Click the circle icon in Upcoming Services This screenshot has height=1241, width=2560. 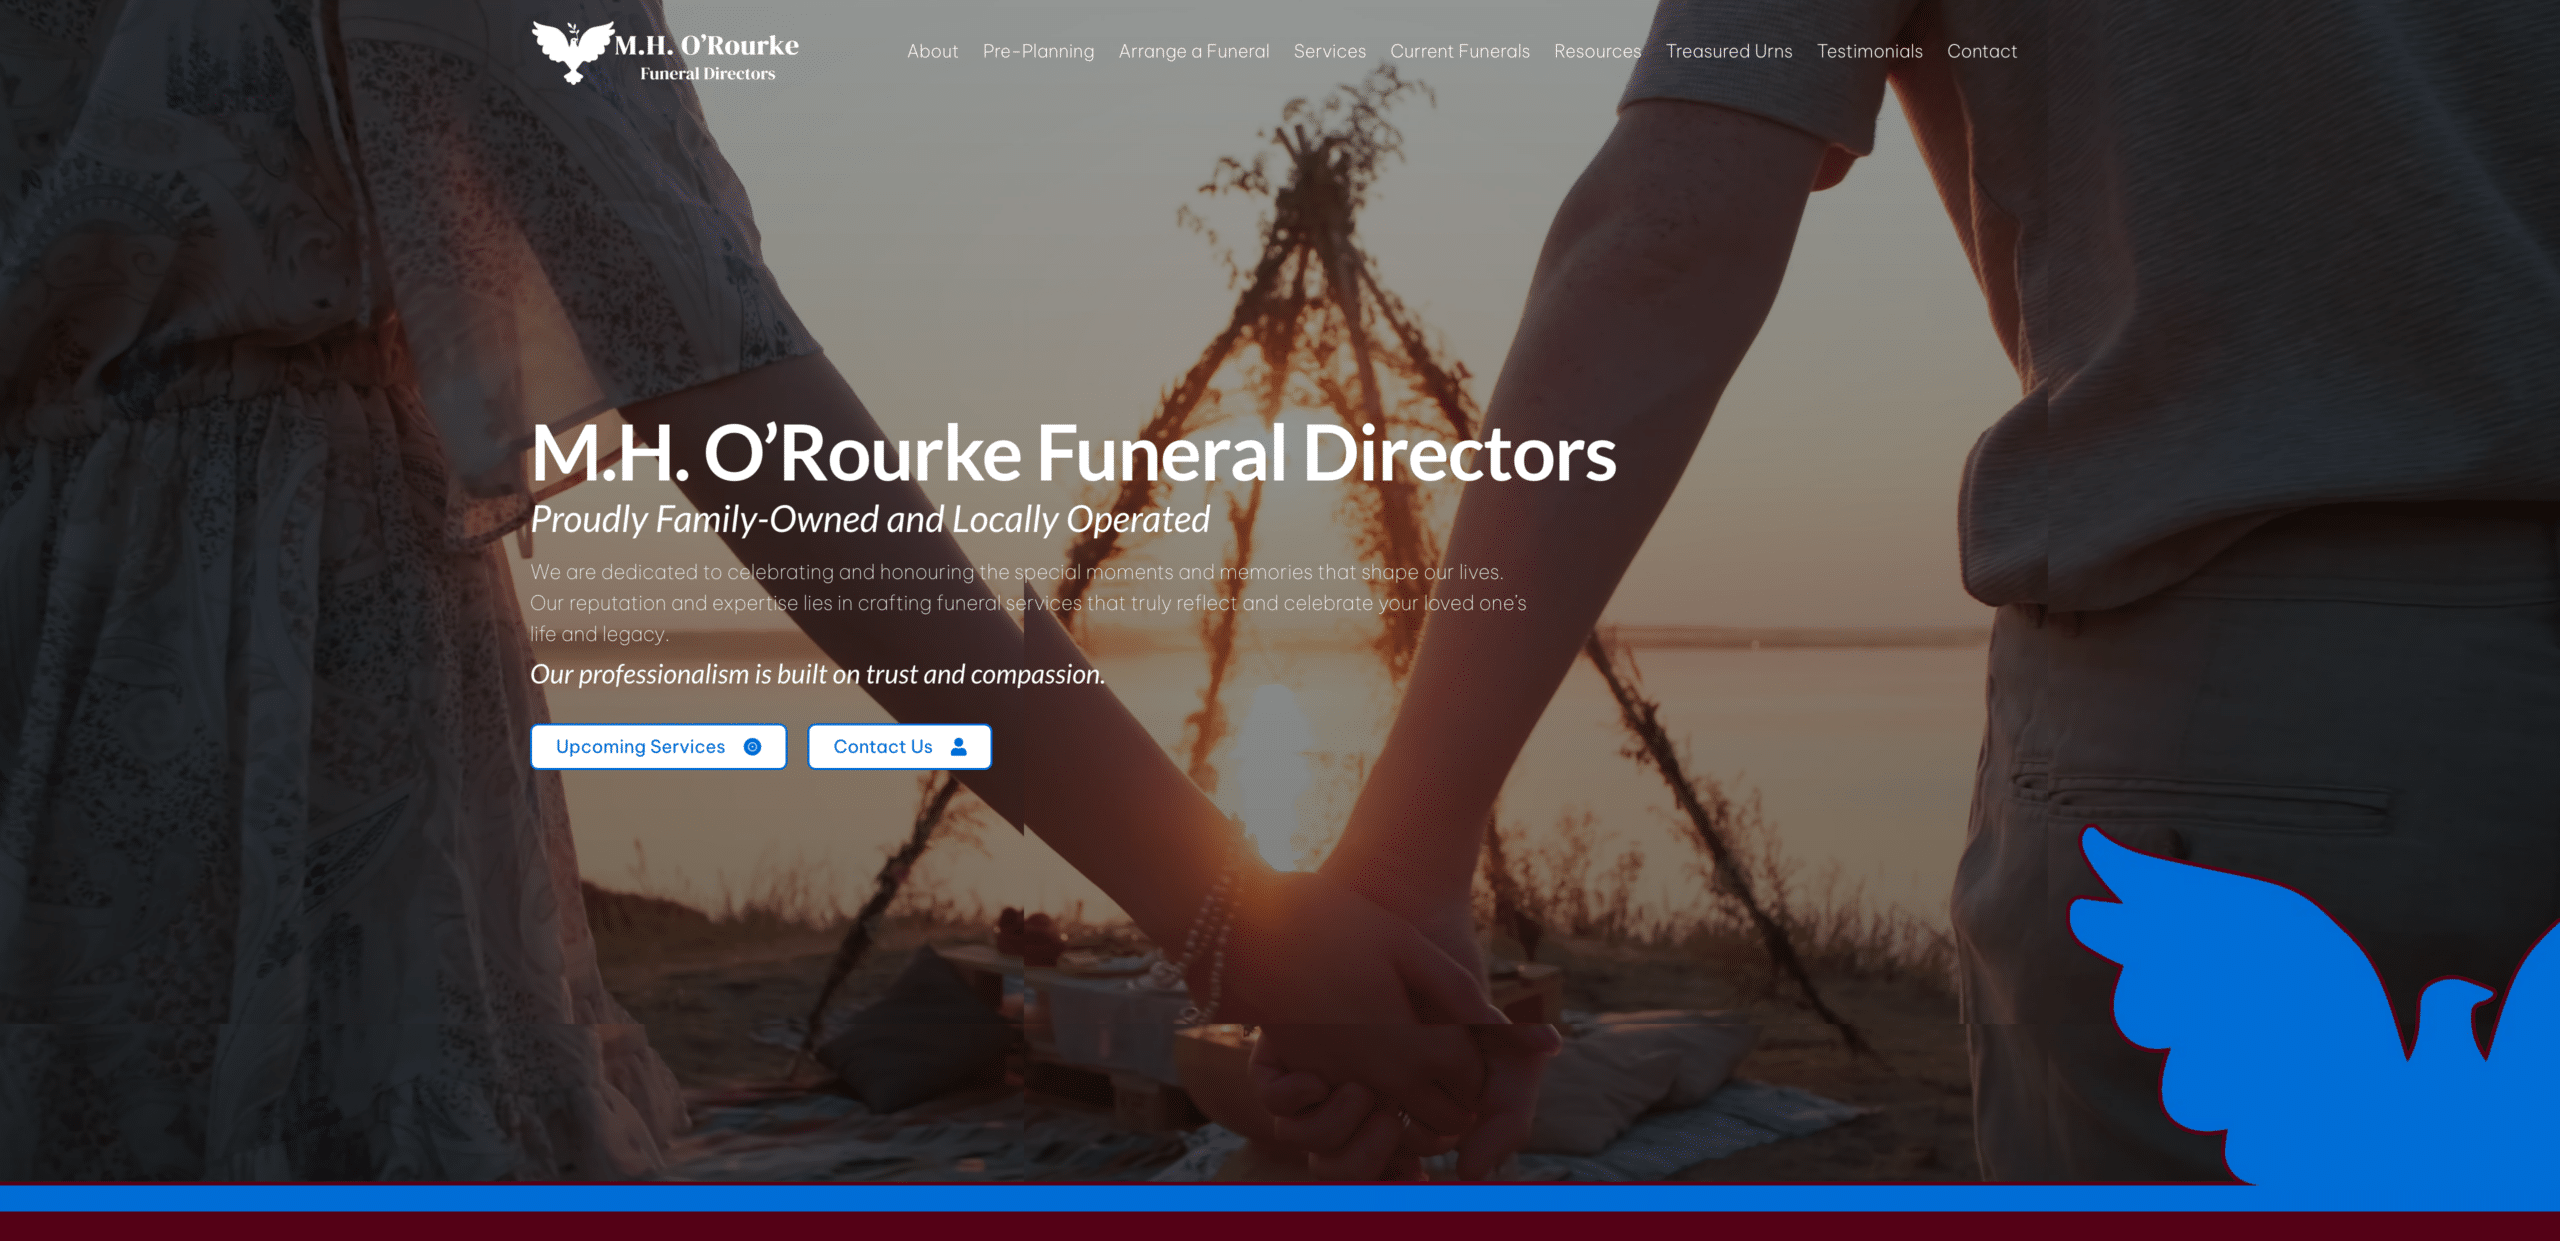(x=753, y=747)
